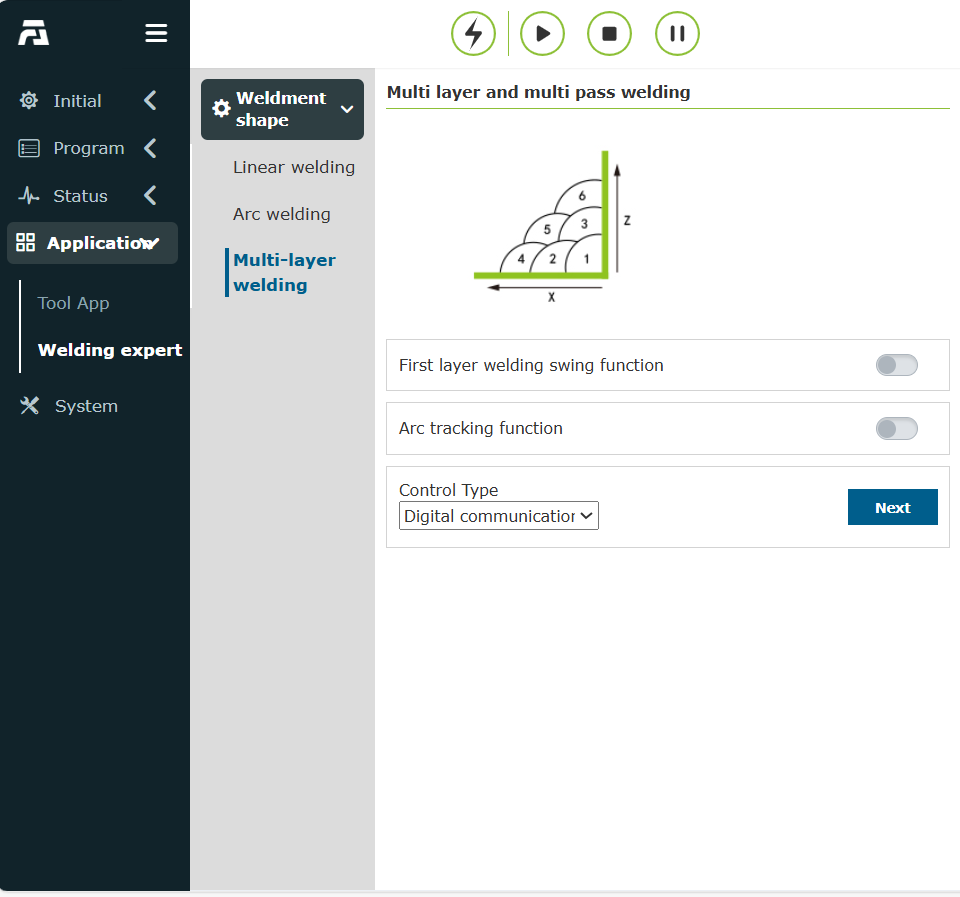Viewport: 960px width, 897px height.
Task: Click the Status pulse icon
Action: click(x=29, y=196)
